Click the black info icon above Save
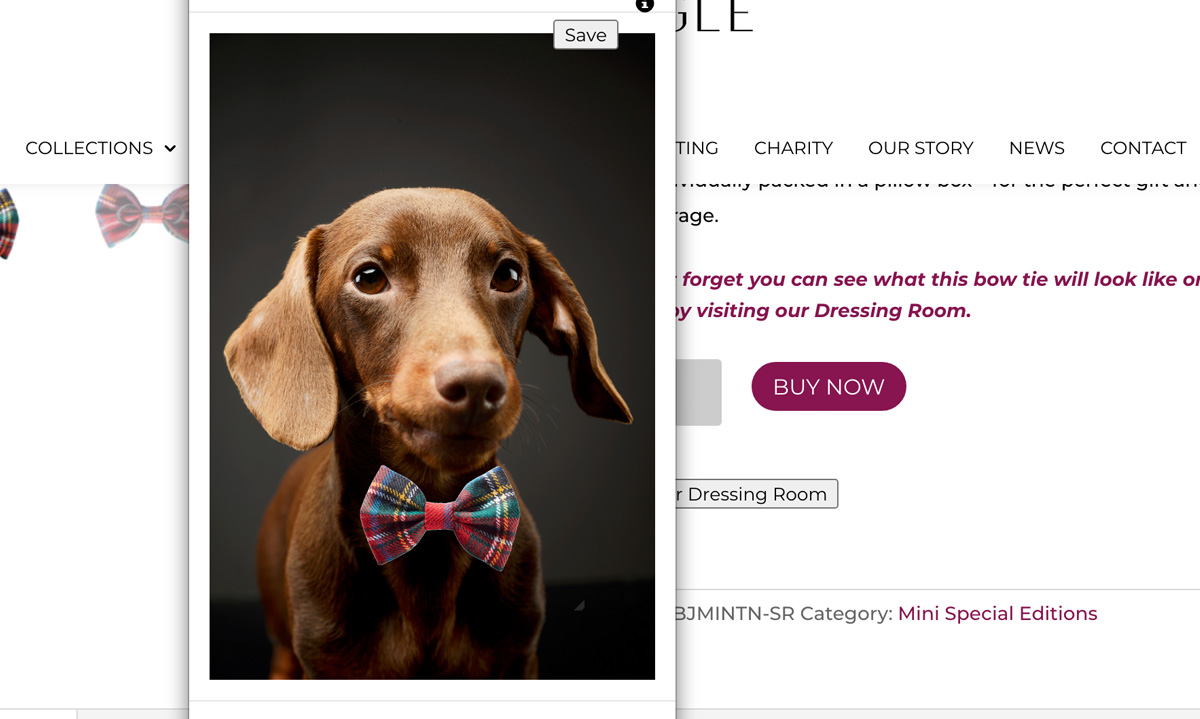1200x719 pixels. coord(645,5)
